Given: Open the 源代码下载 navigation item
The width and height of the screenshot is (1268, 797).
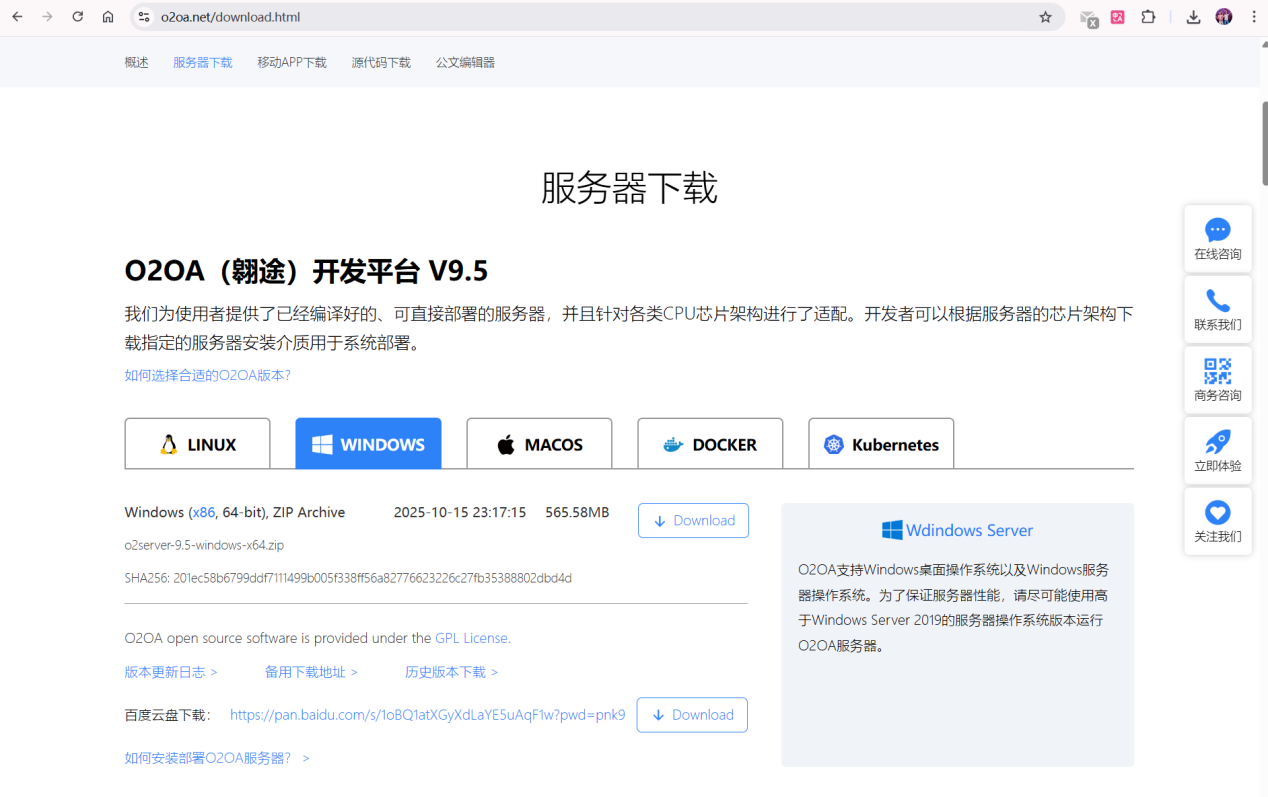Looking at the screenshot, I should click(x=381, y=62).
